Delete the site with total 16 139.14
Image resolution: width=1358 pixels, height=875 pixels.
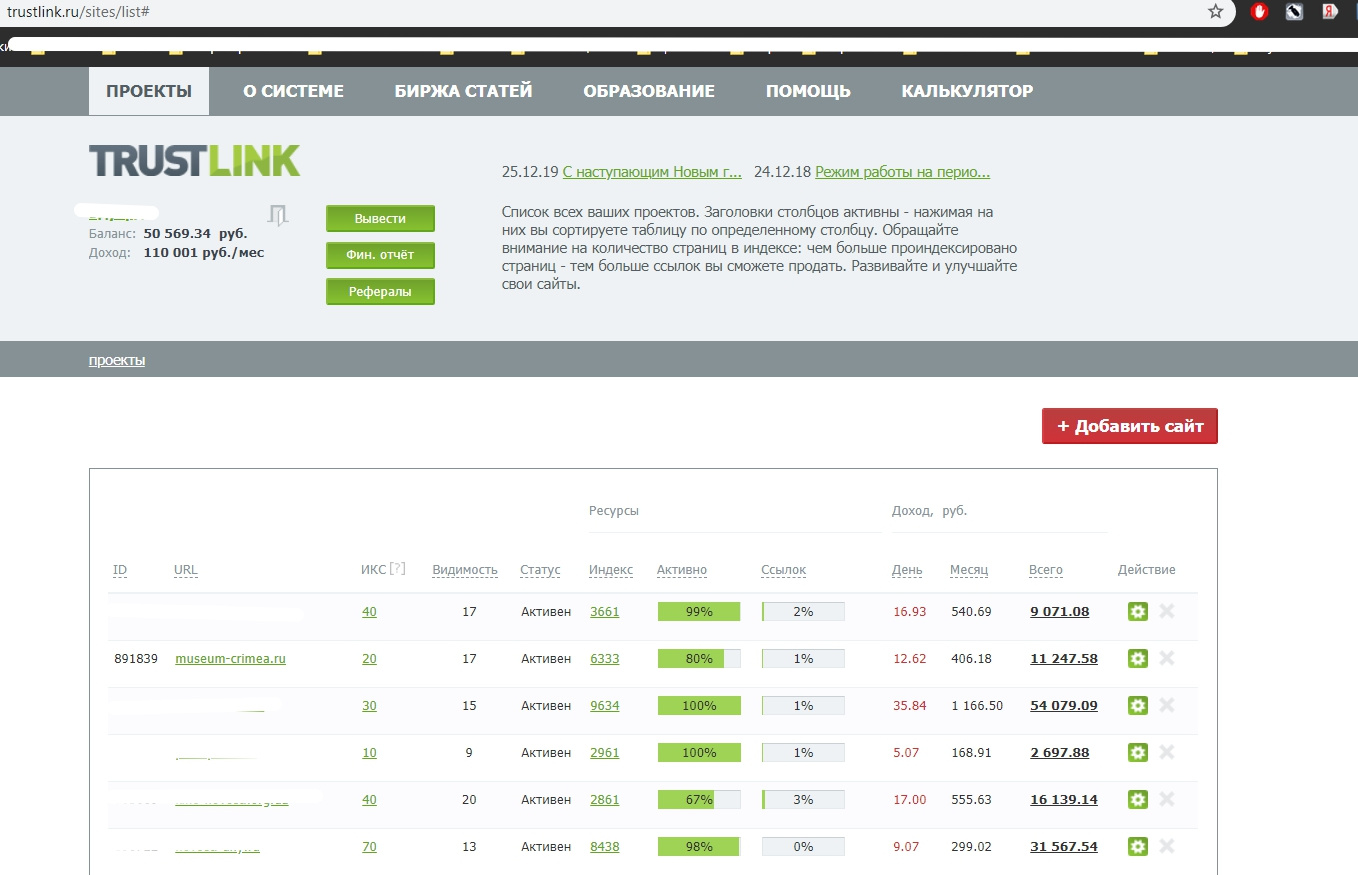pyautogui.click(x=1166, y=799)
